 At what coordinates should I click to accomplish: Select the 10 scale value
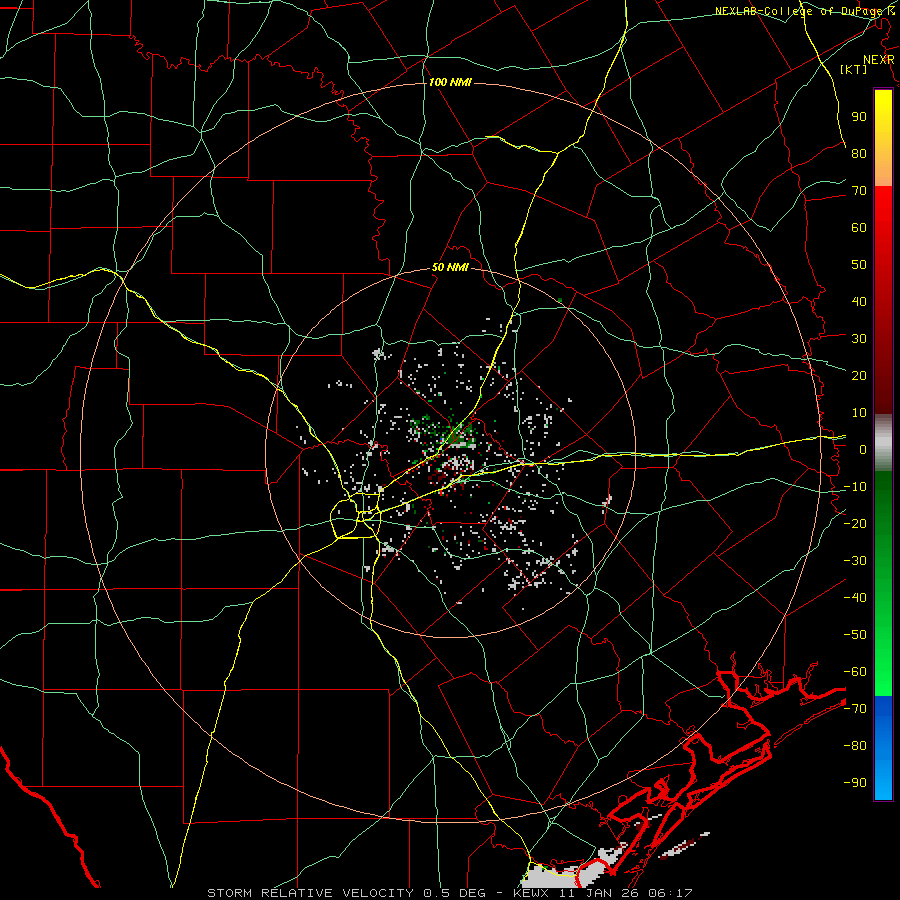pos(859,413)
